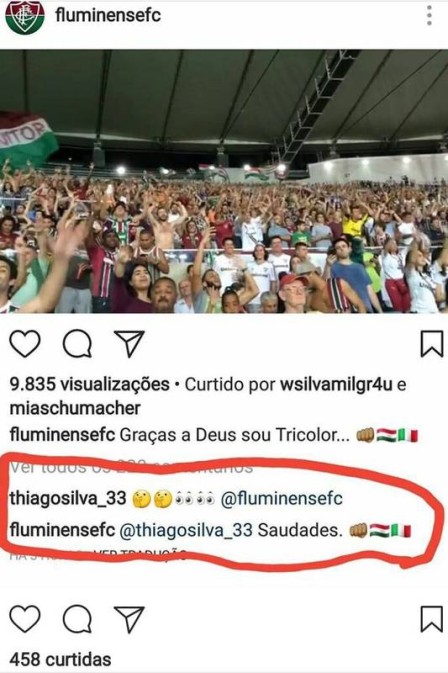The height and width of the screenshot is (673, 448).
Task: Like the crowd video with heart icon
Action: point(25,344)
